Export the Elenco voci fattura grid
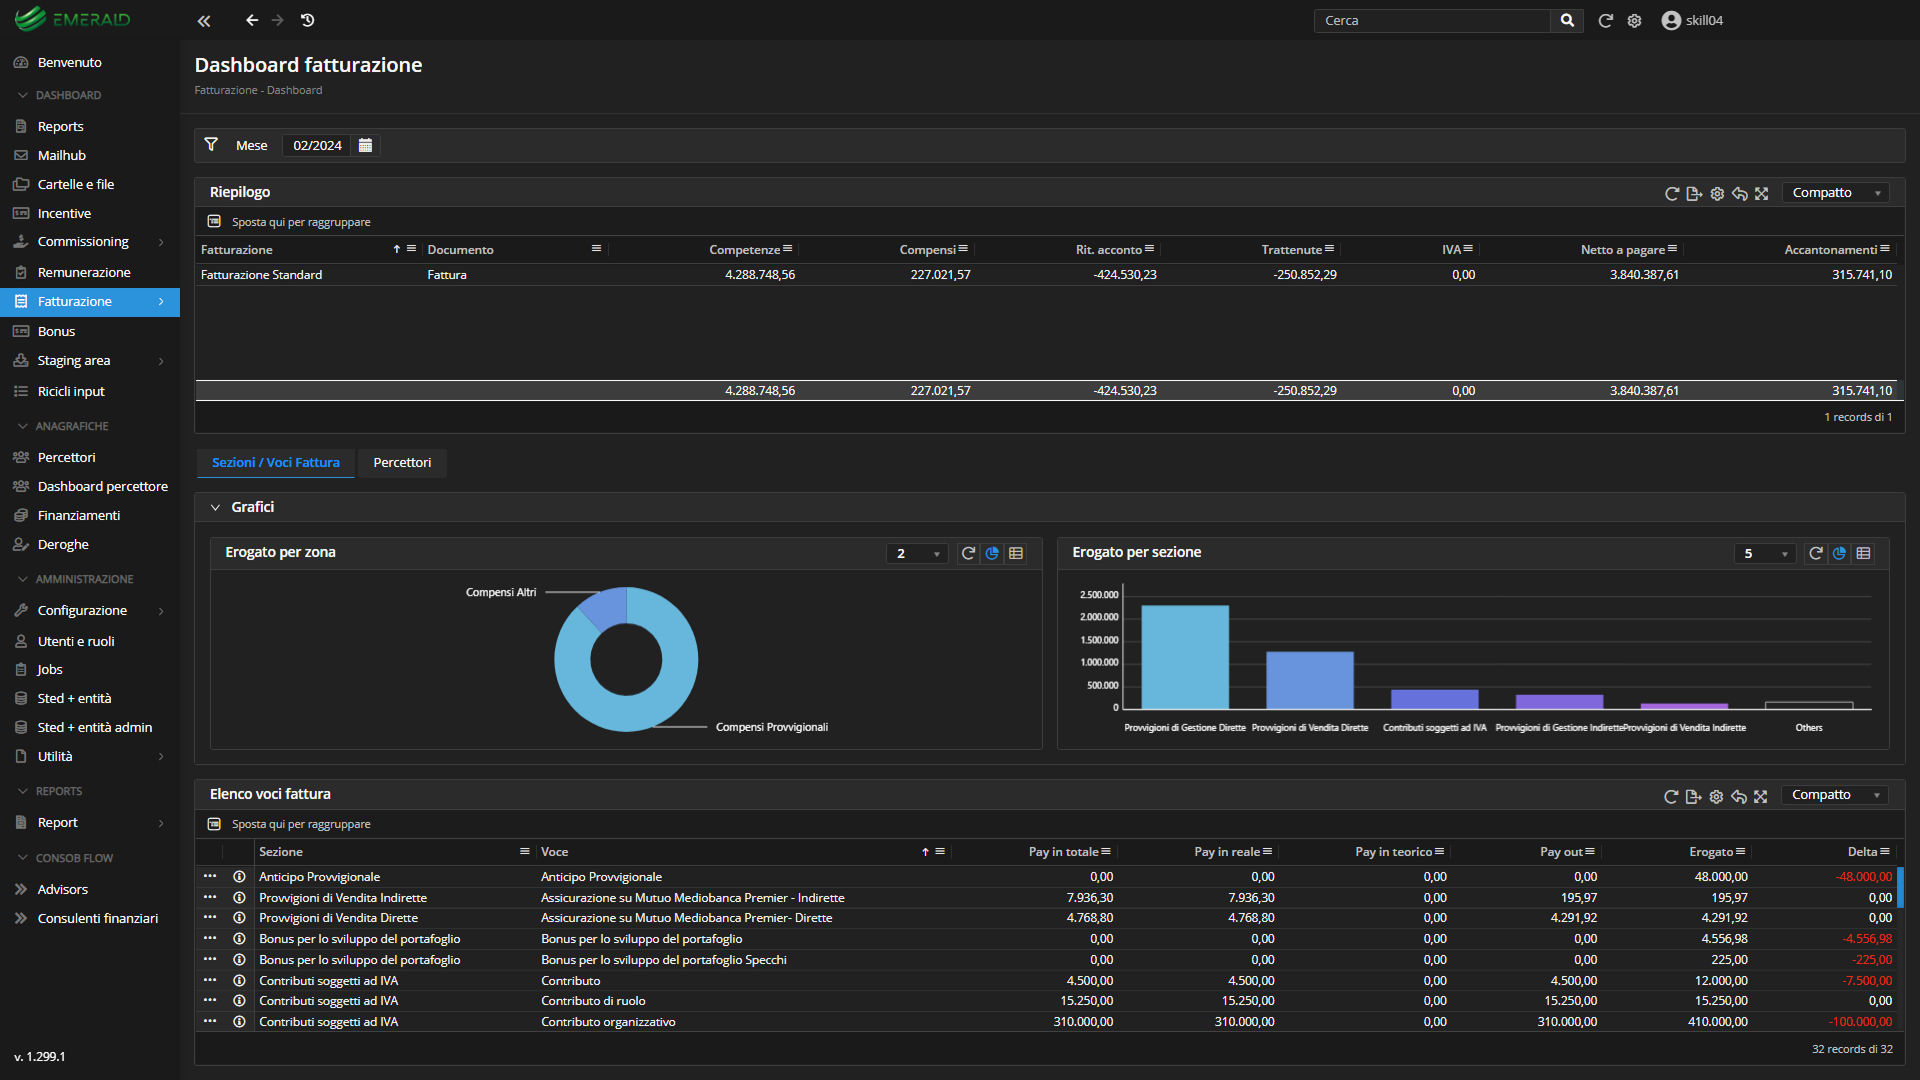The image size is (1920, 1080). 1693,796
